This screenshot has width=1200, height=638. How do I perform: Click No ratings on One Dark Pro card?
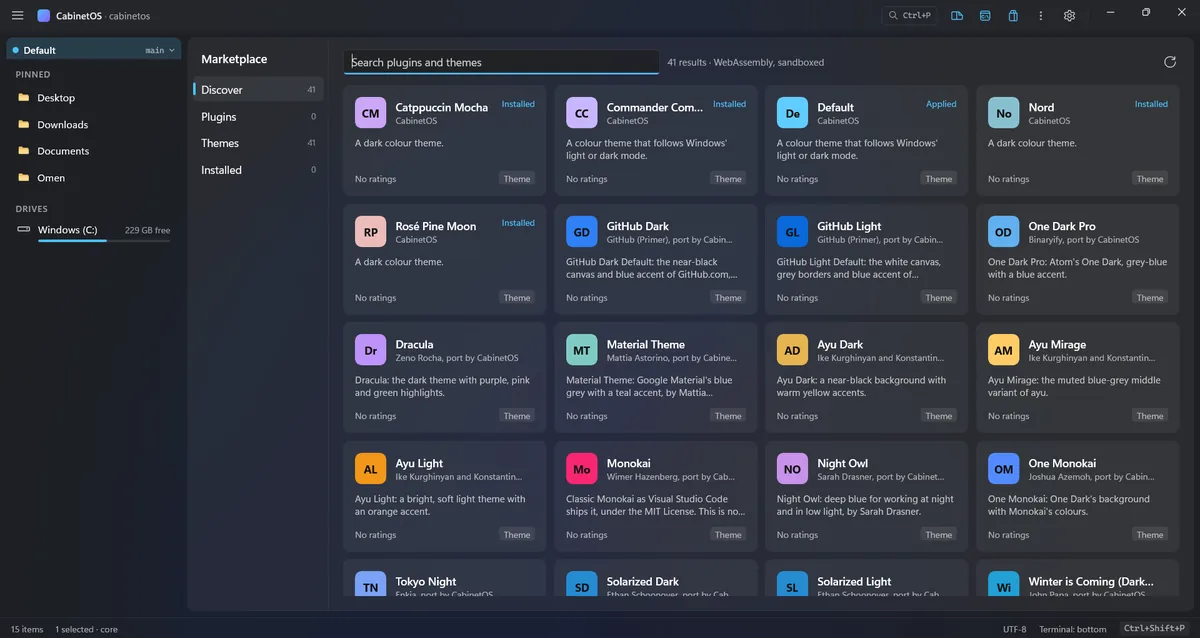(x=1008, y=298)
